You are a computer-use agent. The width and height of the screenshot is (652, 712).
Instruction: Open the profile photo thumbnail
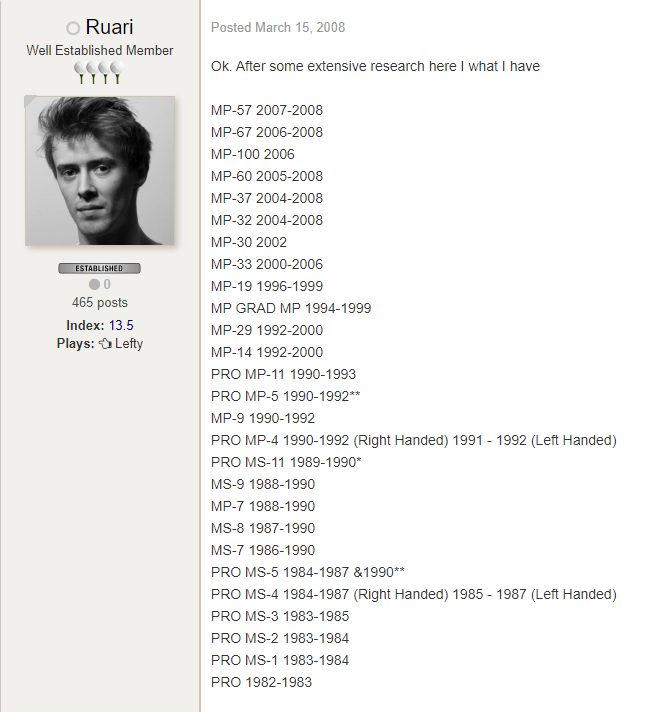(x=99, y=170)
